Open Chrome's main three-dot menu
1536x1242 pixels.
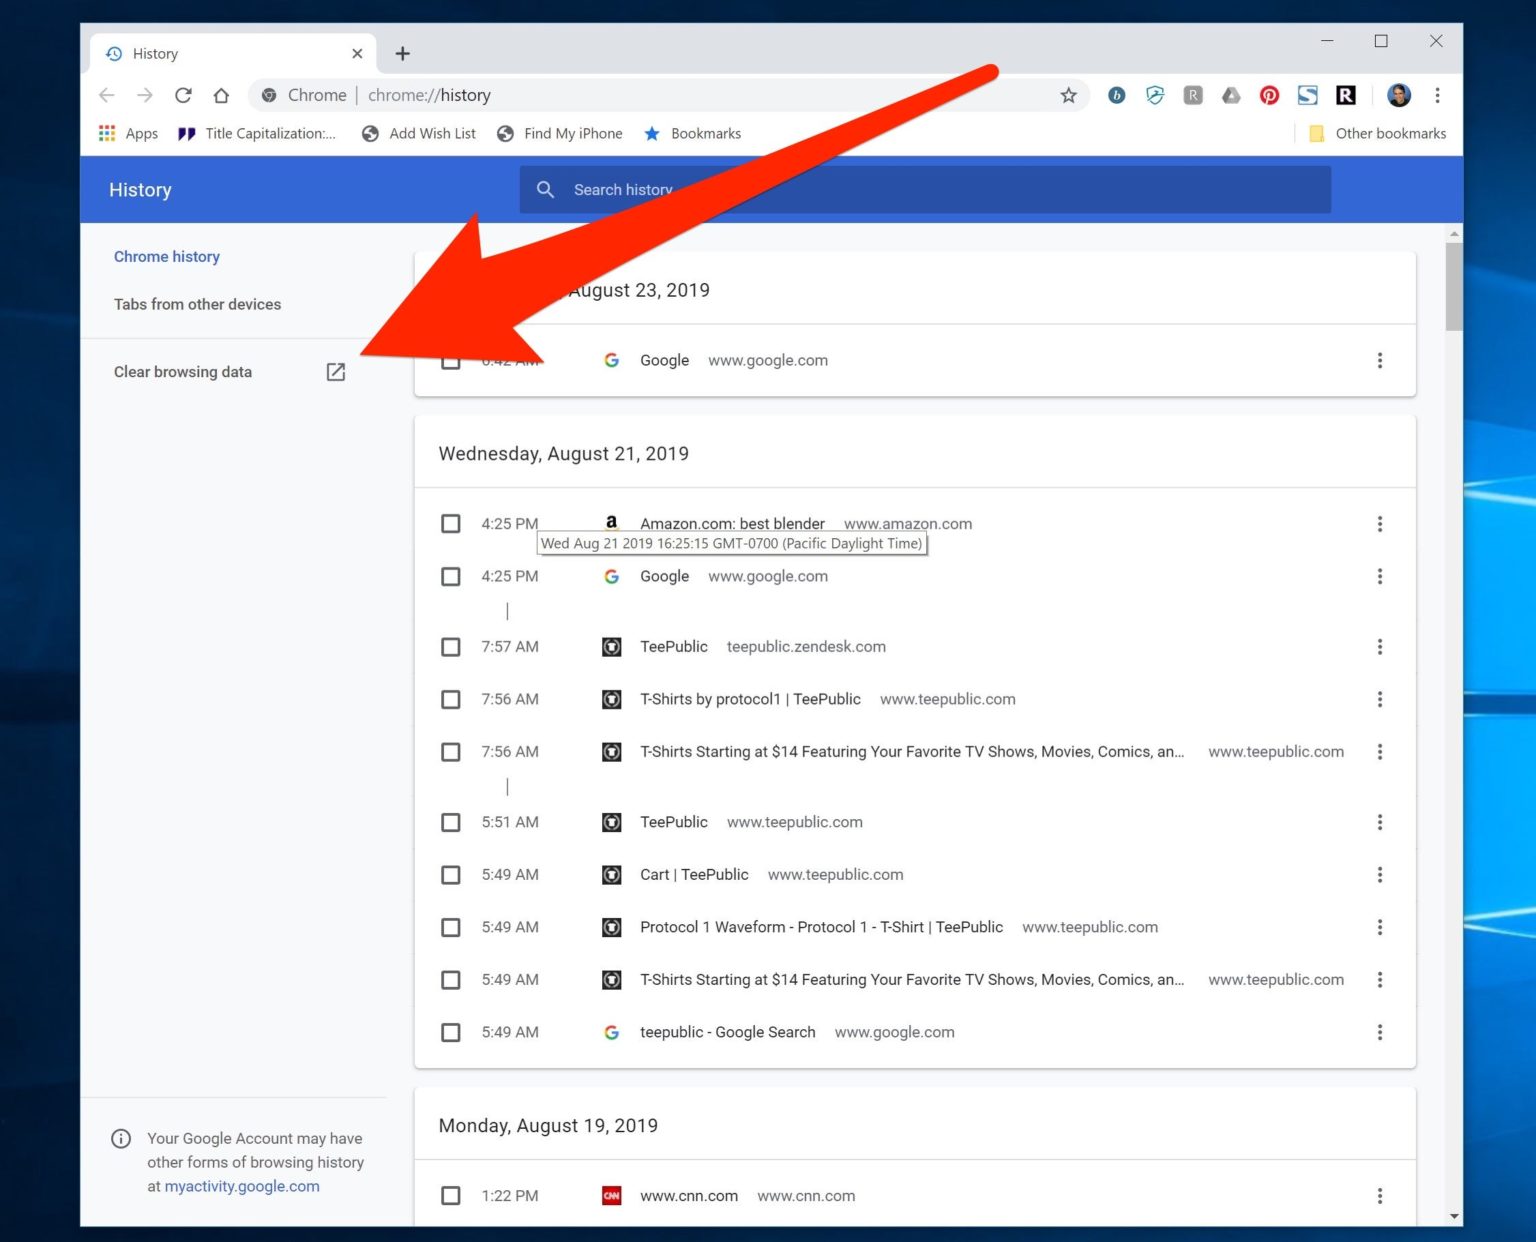(x=1437, y=95)
